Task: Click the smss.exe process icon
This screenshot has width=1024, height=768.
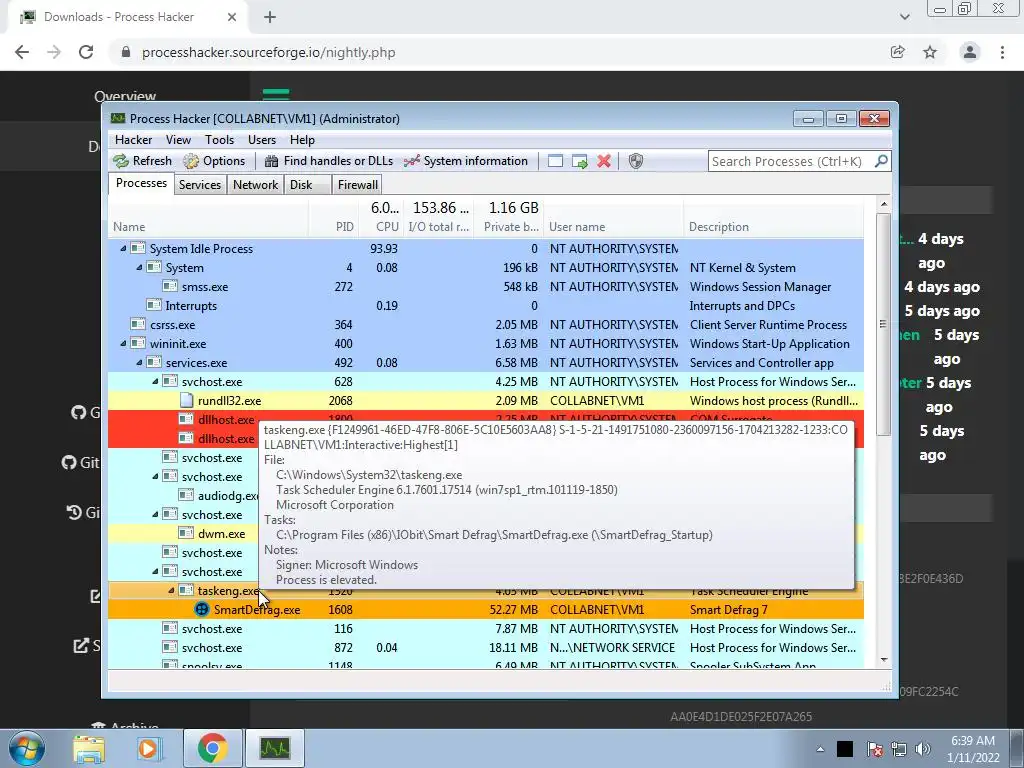Action: click(170, 286)
